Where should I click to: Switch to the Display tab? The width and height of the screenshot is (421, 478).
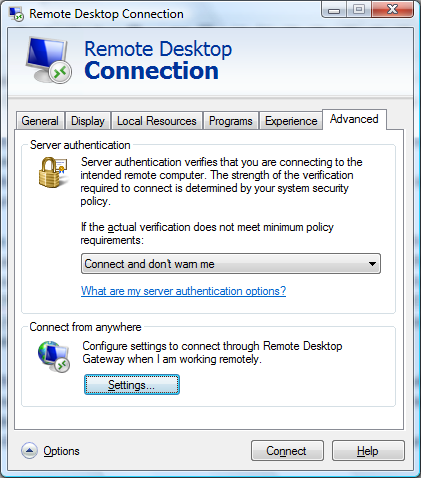(x=88, y=121)
